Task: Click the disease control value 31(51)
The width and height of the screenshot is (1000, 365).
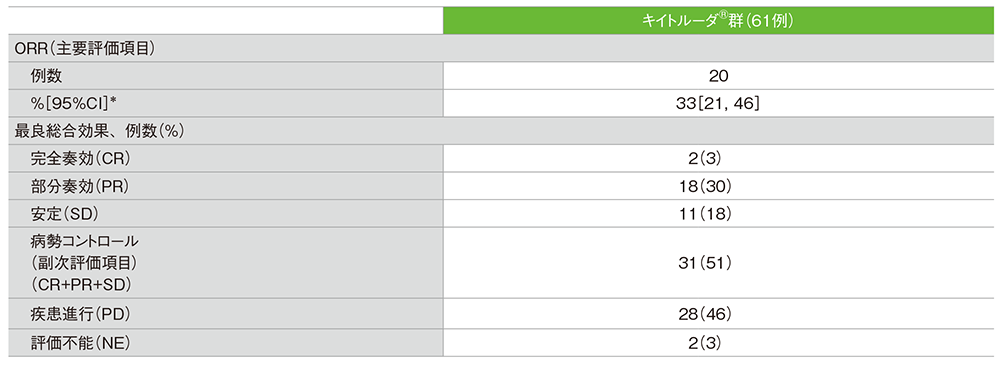Action: point(717,262)
